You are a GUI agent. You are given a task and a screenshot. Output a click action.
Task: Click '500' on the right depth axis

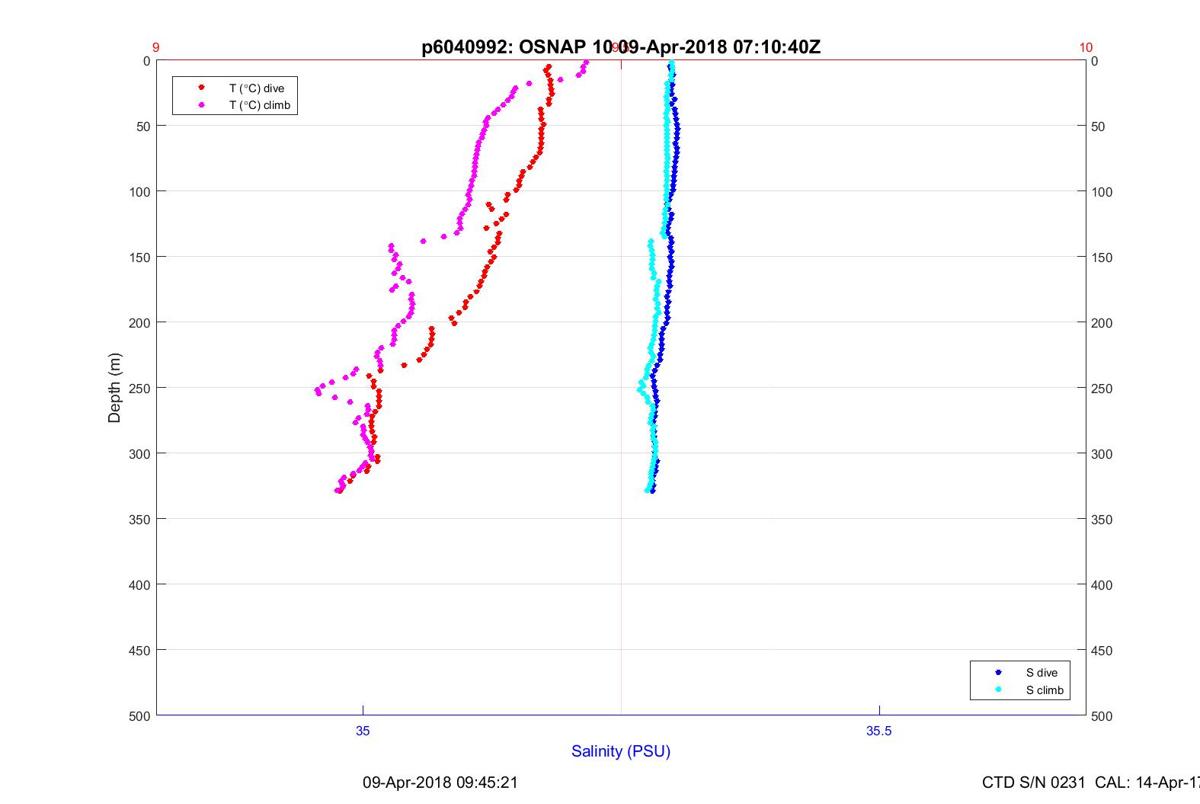coord(1102,716)
